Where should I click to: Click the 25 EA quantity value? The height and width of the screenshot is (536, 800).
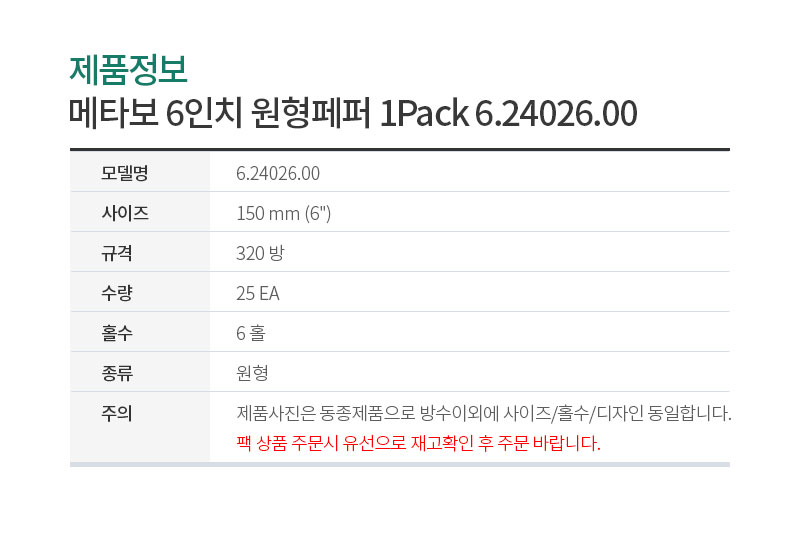click(x=258, y=293)
